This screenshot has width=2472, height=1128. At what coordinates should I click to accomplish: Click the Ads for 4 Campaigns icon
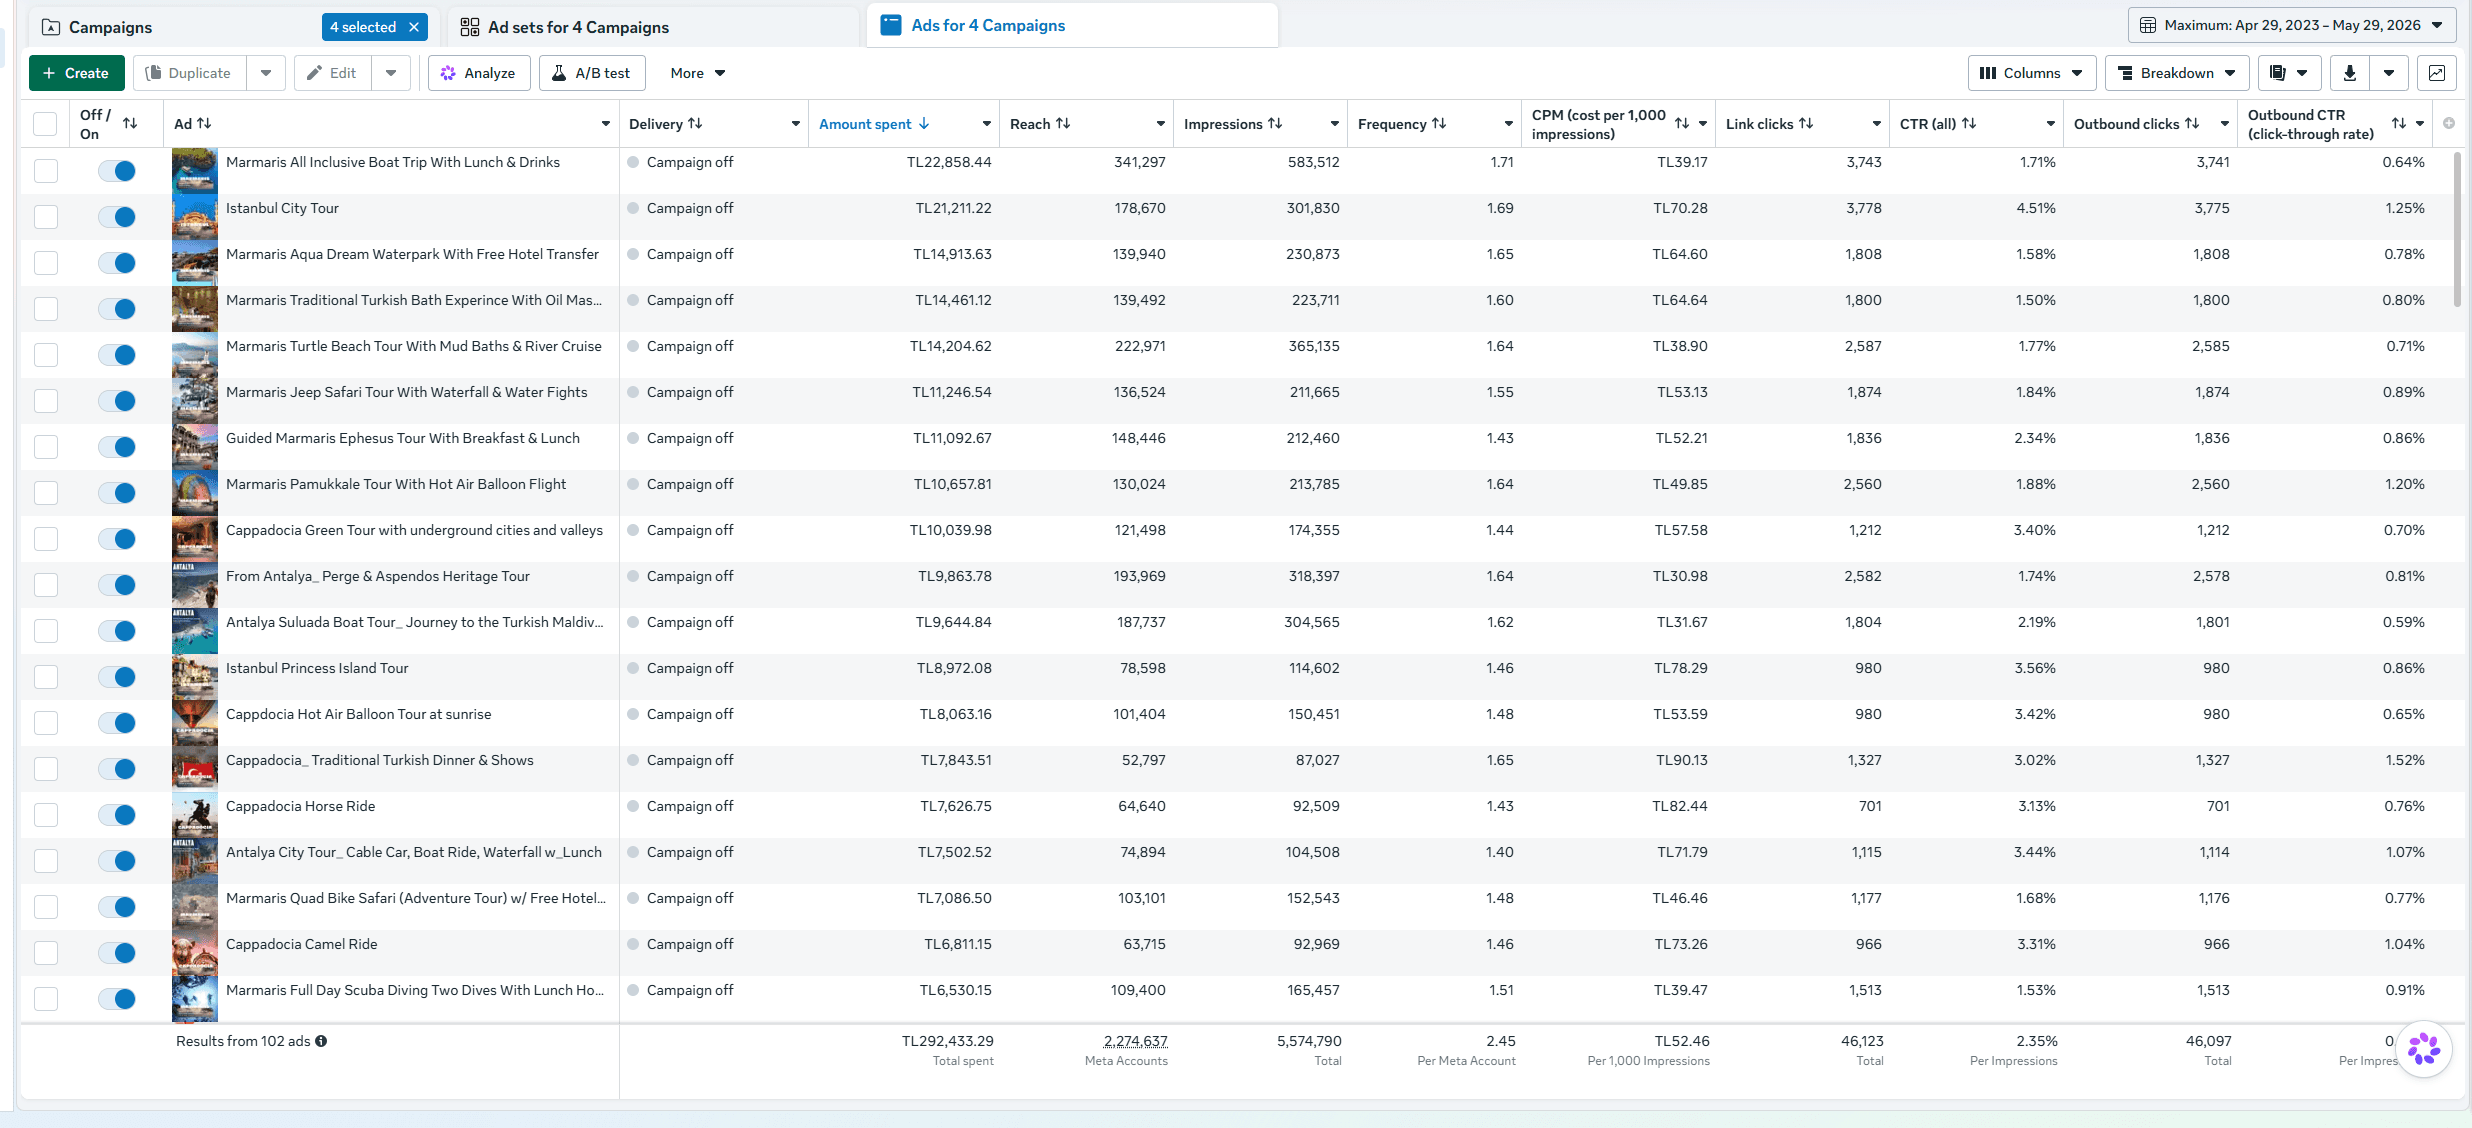(890, 25)
